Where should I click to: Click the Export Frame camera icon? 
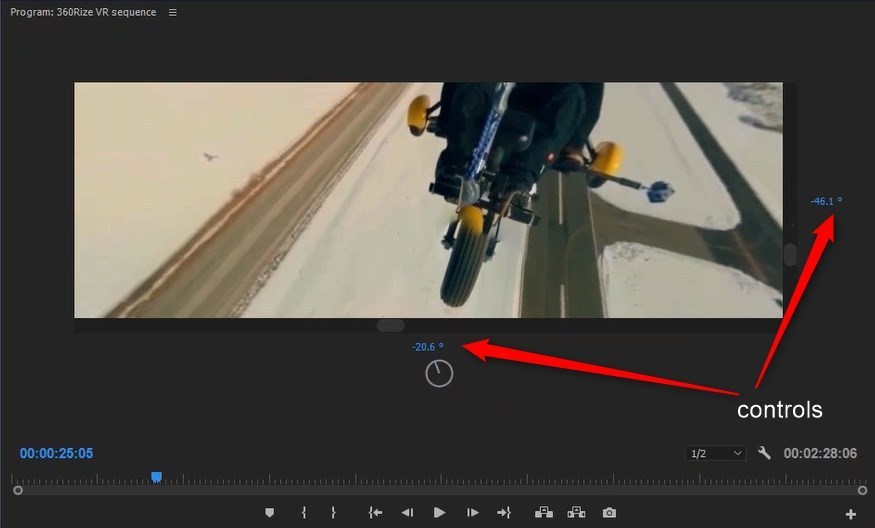click(x=609, y=512)
